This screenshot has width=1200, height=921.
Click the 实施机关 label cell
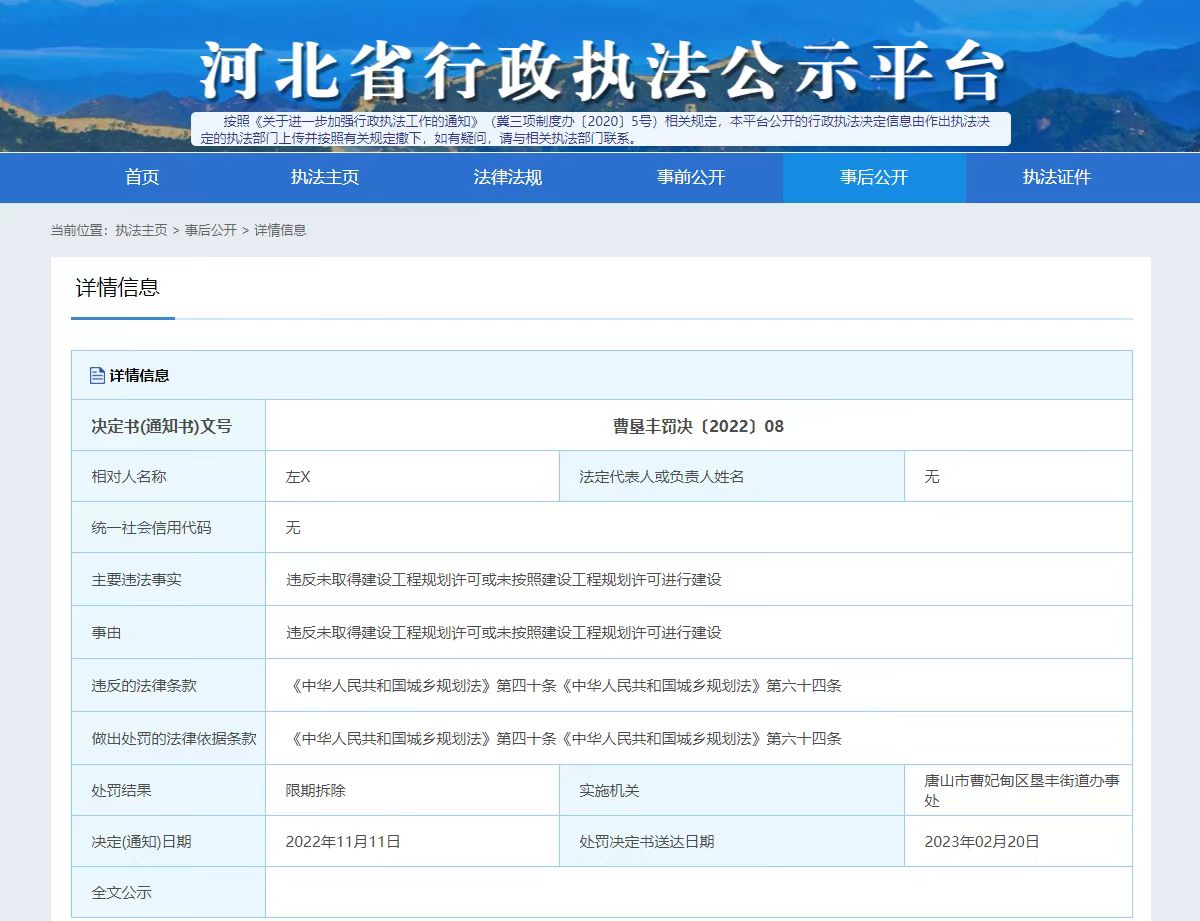(x=732, y=790)
